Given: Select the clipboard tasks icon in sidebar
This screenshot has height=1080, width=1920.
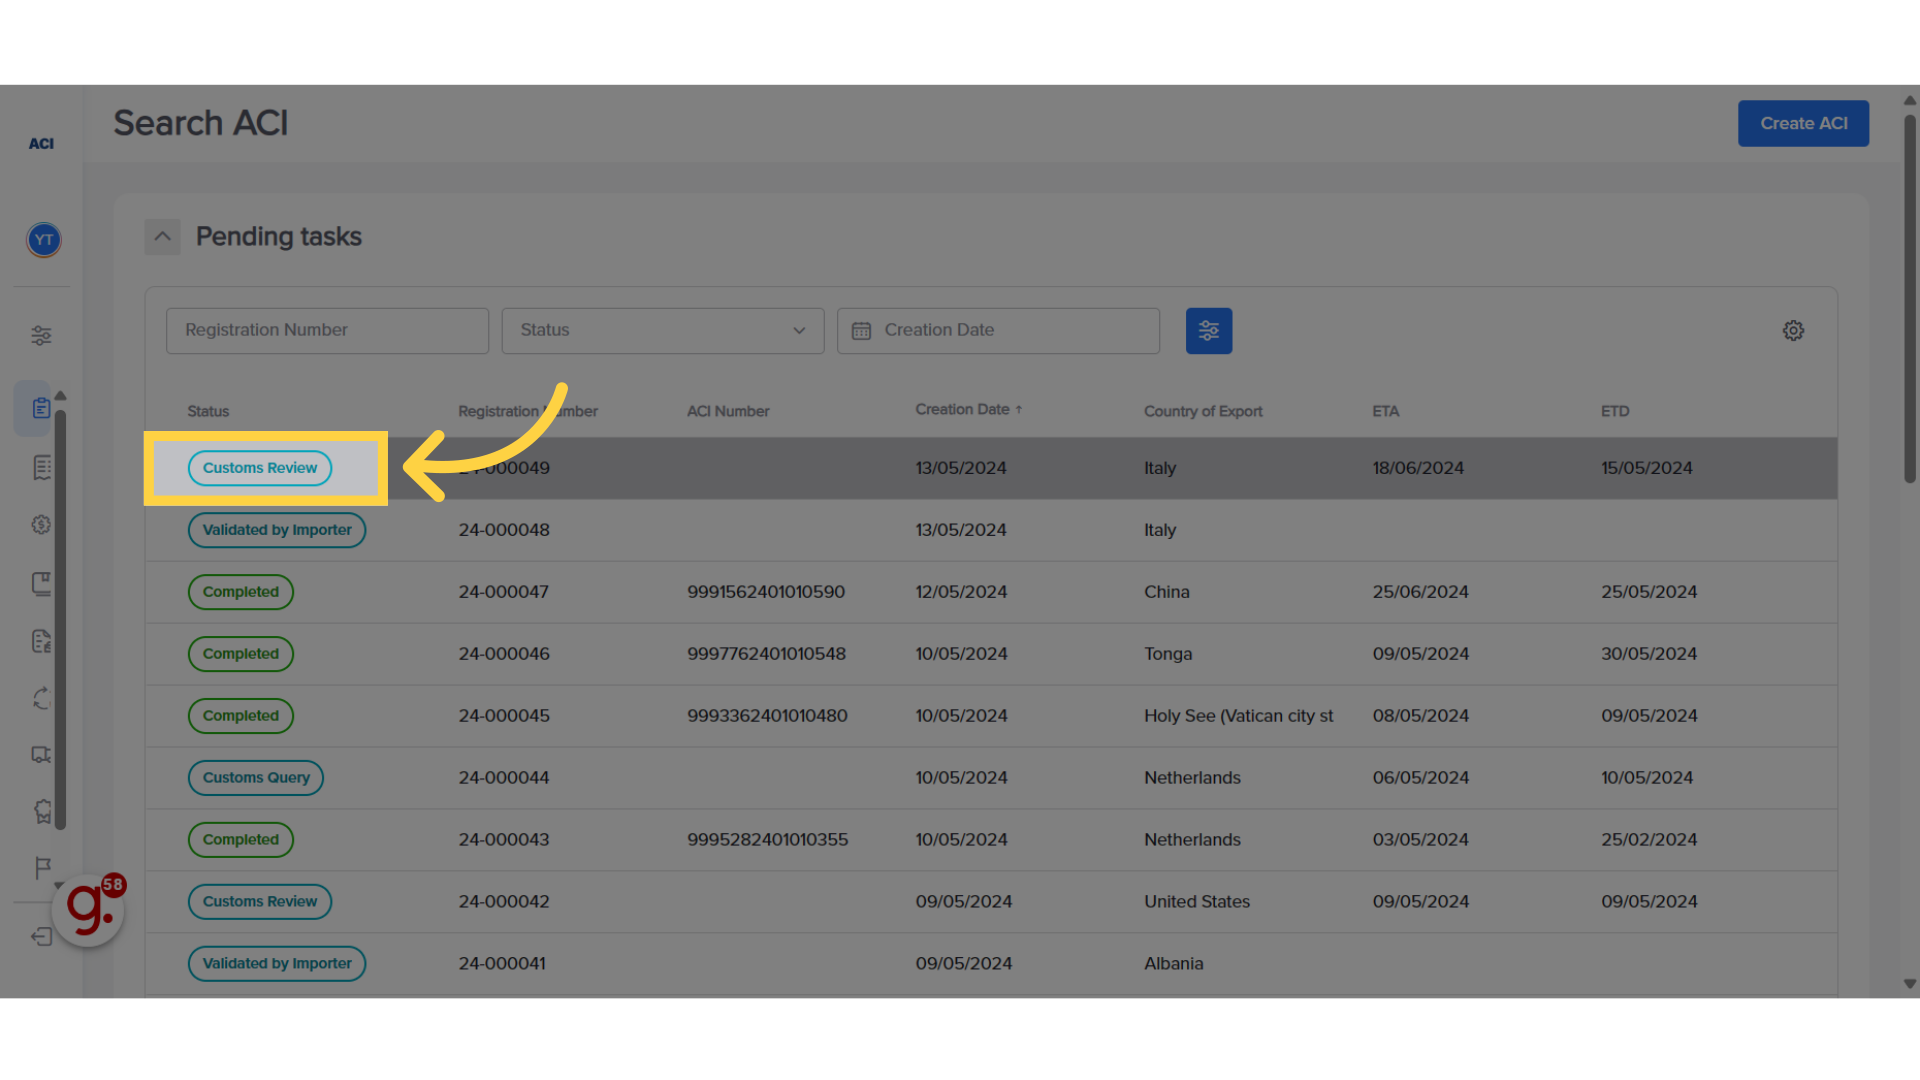Looking at the screenshot, I should pos(41,407).
